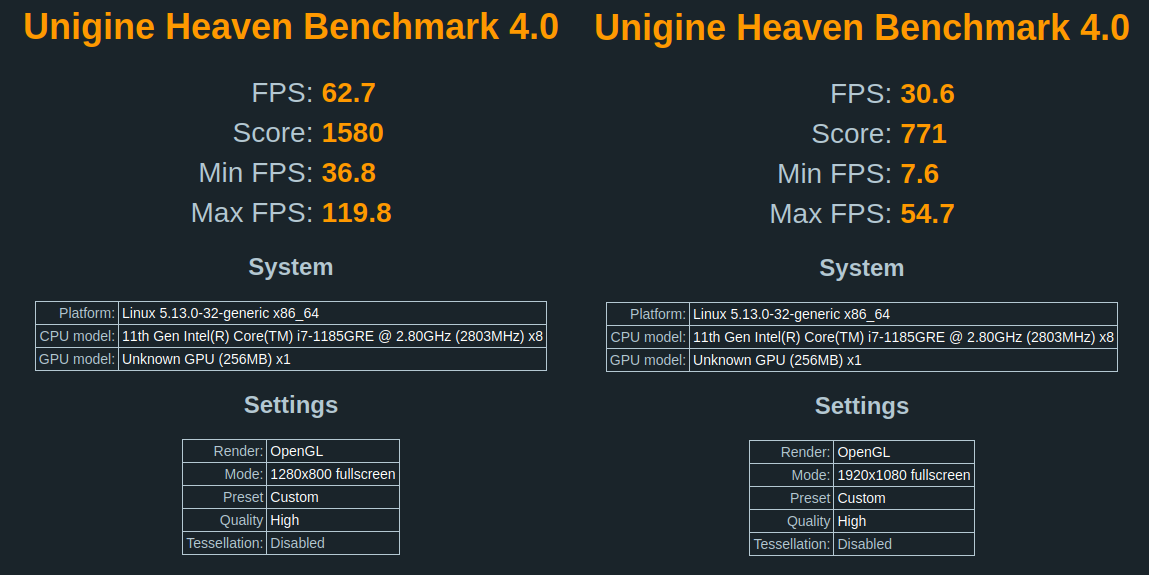Click the FPS label beside 62.7

pyautogui.click(x=282, y=93)
